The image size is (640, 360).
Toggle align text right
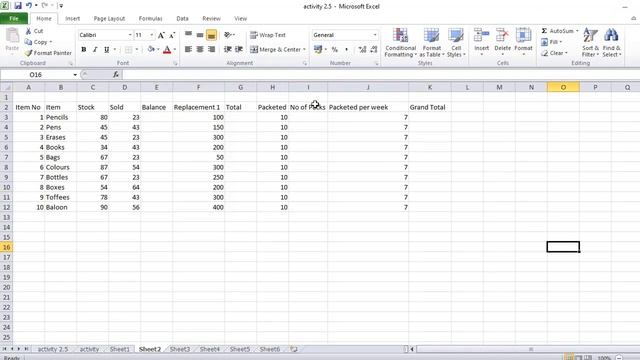[211, 49]
